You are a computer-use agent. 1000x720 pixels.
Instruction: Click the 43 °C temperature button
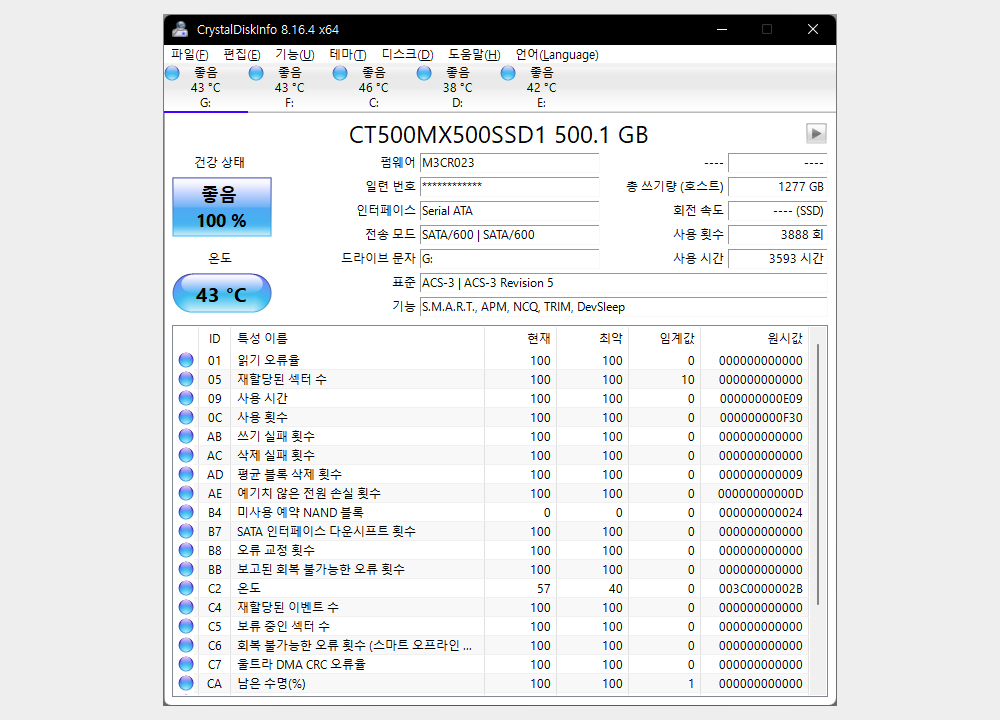[x=222, y=293]
